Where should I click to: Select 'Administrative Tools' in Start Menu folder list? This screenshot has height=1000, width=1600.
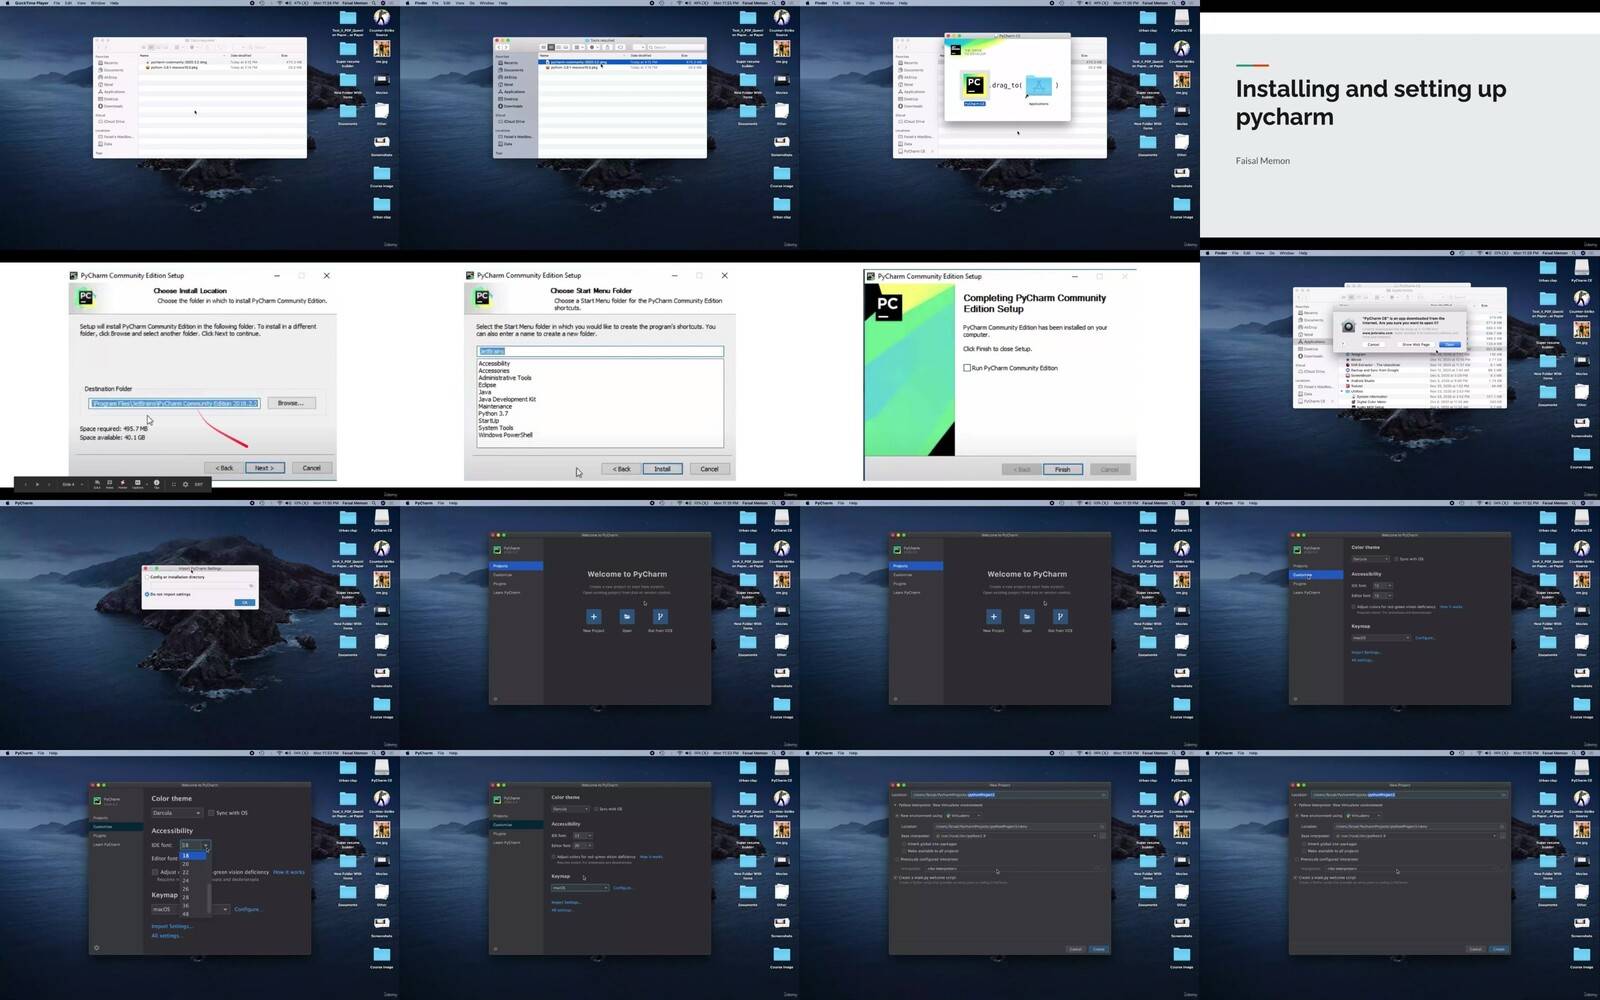[x=505, y=378]
